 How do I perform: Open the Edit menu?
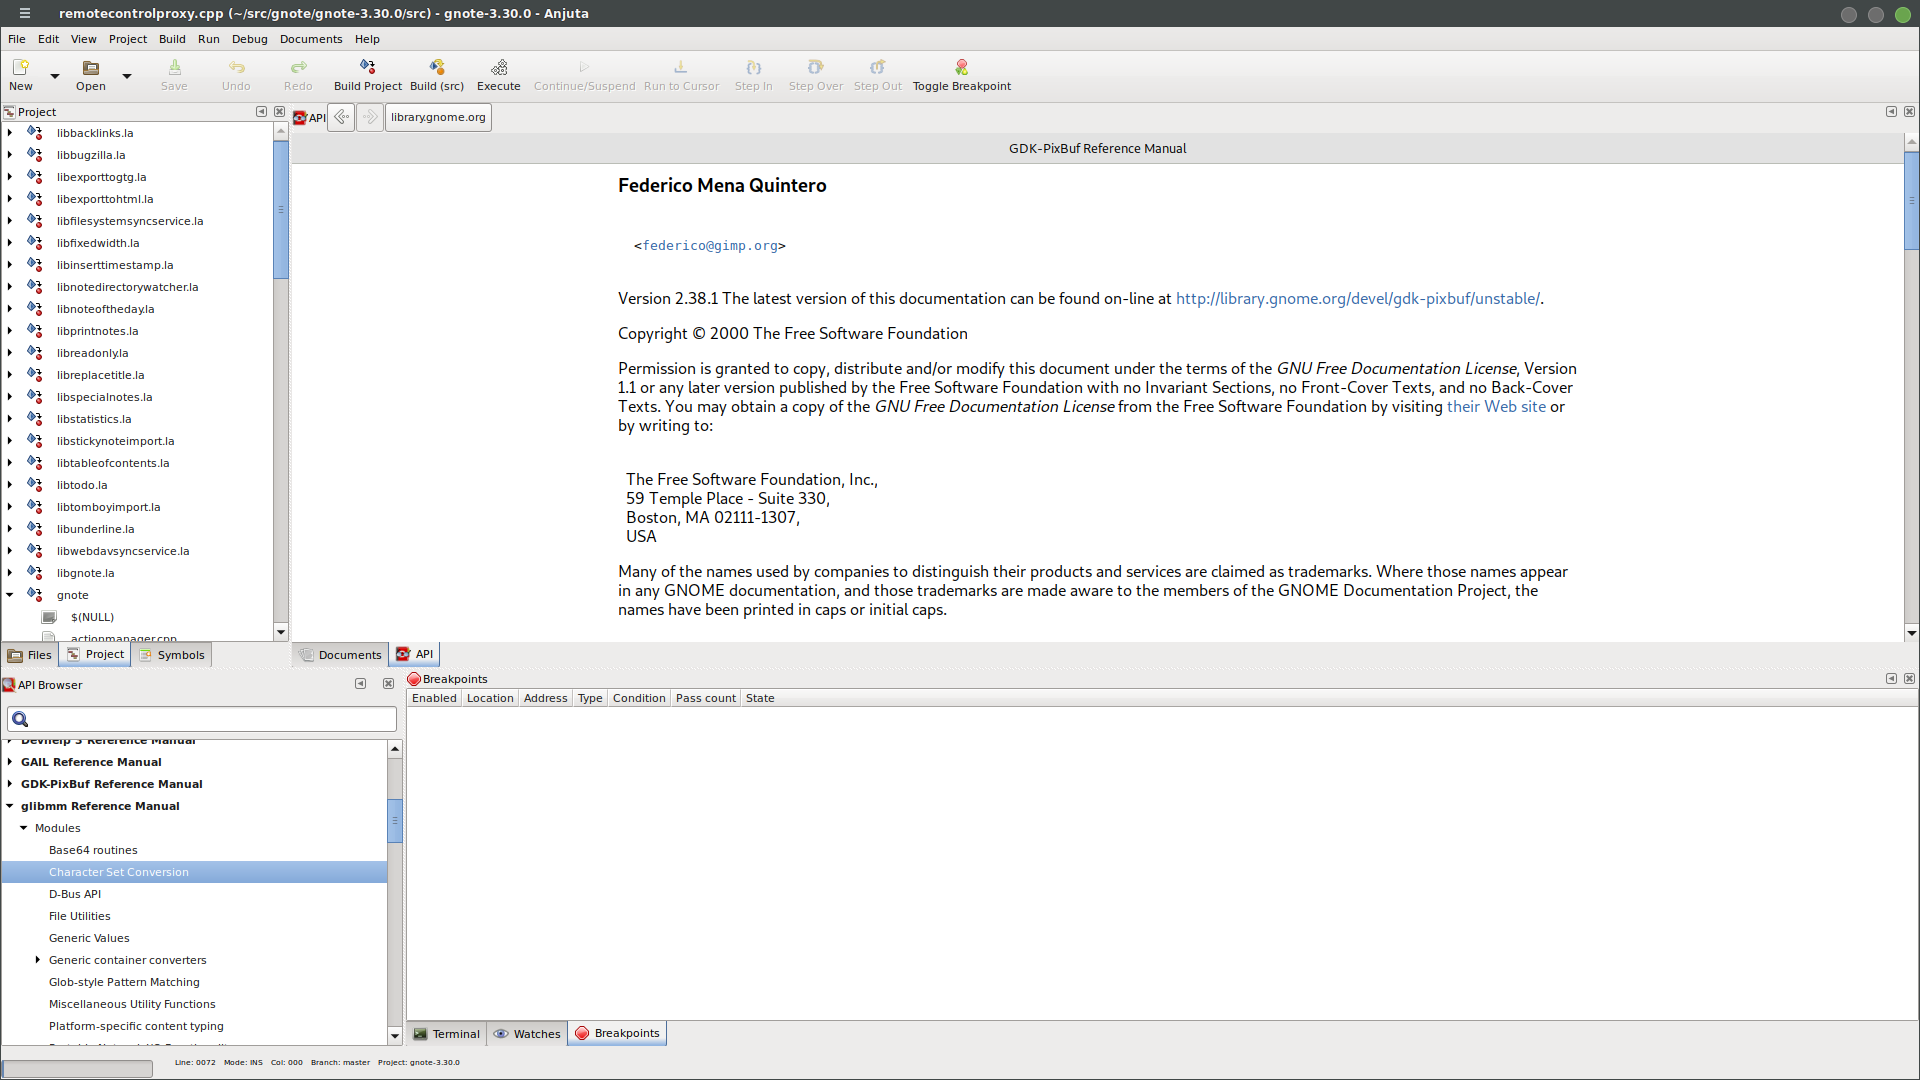[49, 39]
